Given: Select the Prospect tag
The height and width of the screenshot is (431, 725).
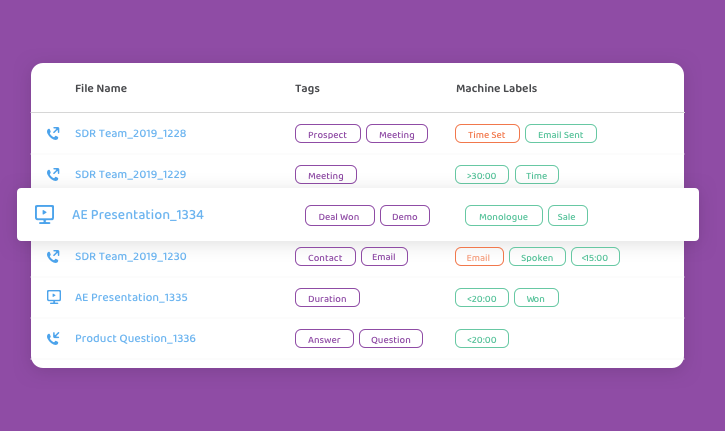Looking at the screenshot, I should pyautogui.click(x=328, y=134).
